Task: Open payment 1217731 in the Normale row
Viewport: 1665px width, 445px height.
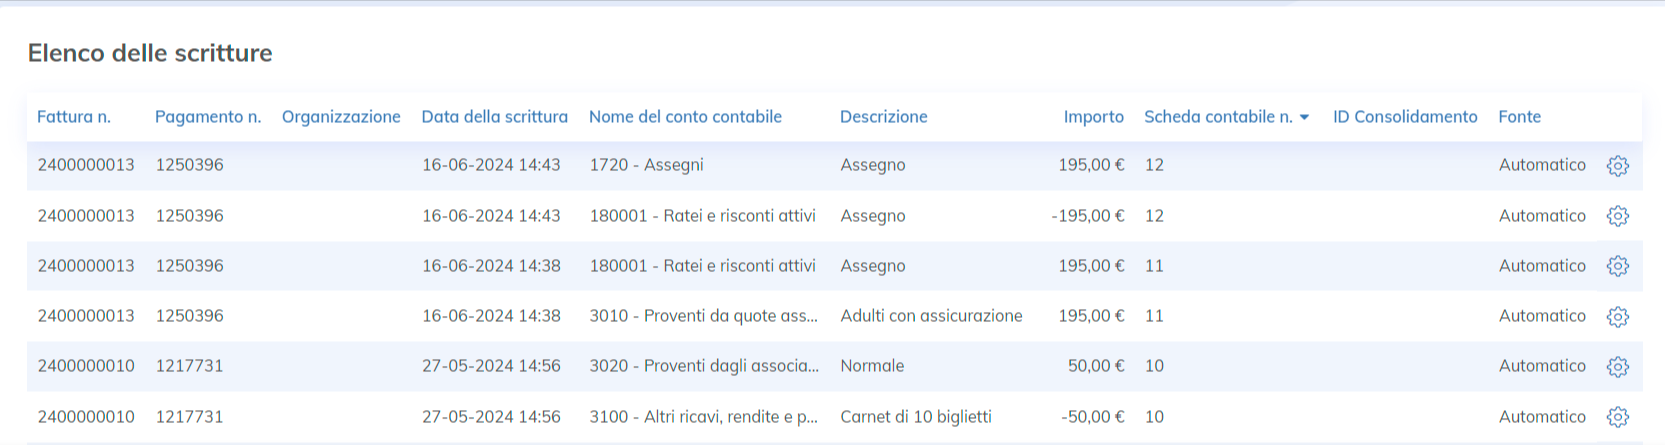Action: [189, 366]
